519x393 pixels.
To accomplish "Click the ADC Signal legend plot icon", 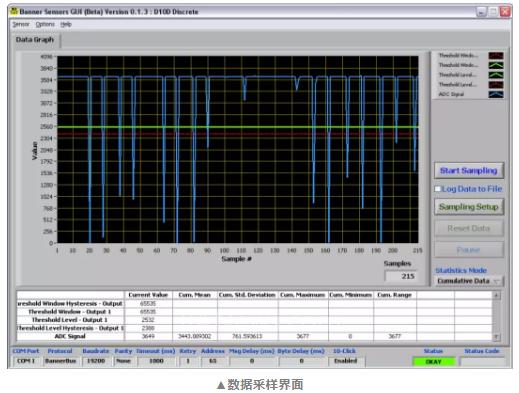I will [x=496, y=94].
